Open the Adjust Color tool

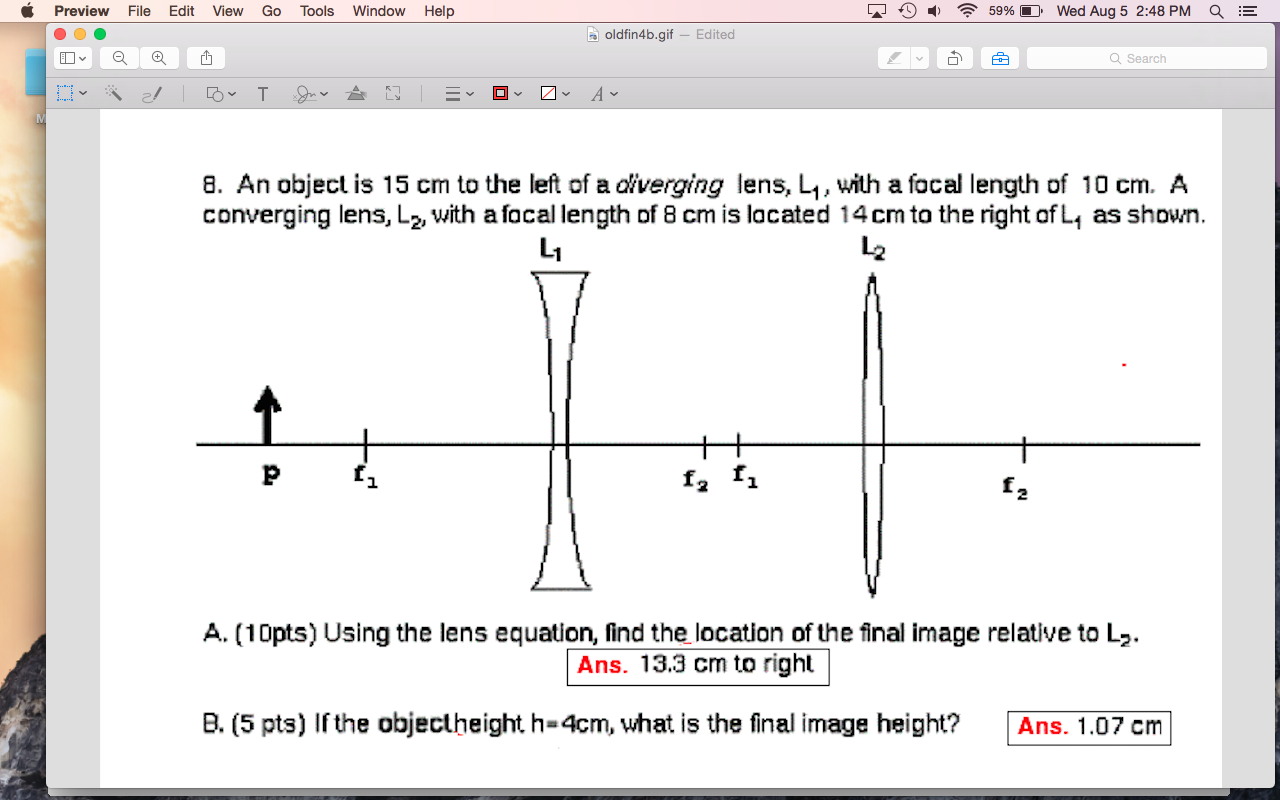[x=356, y=93]
